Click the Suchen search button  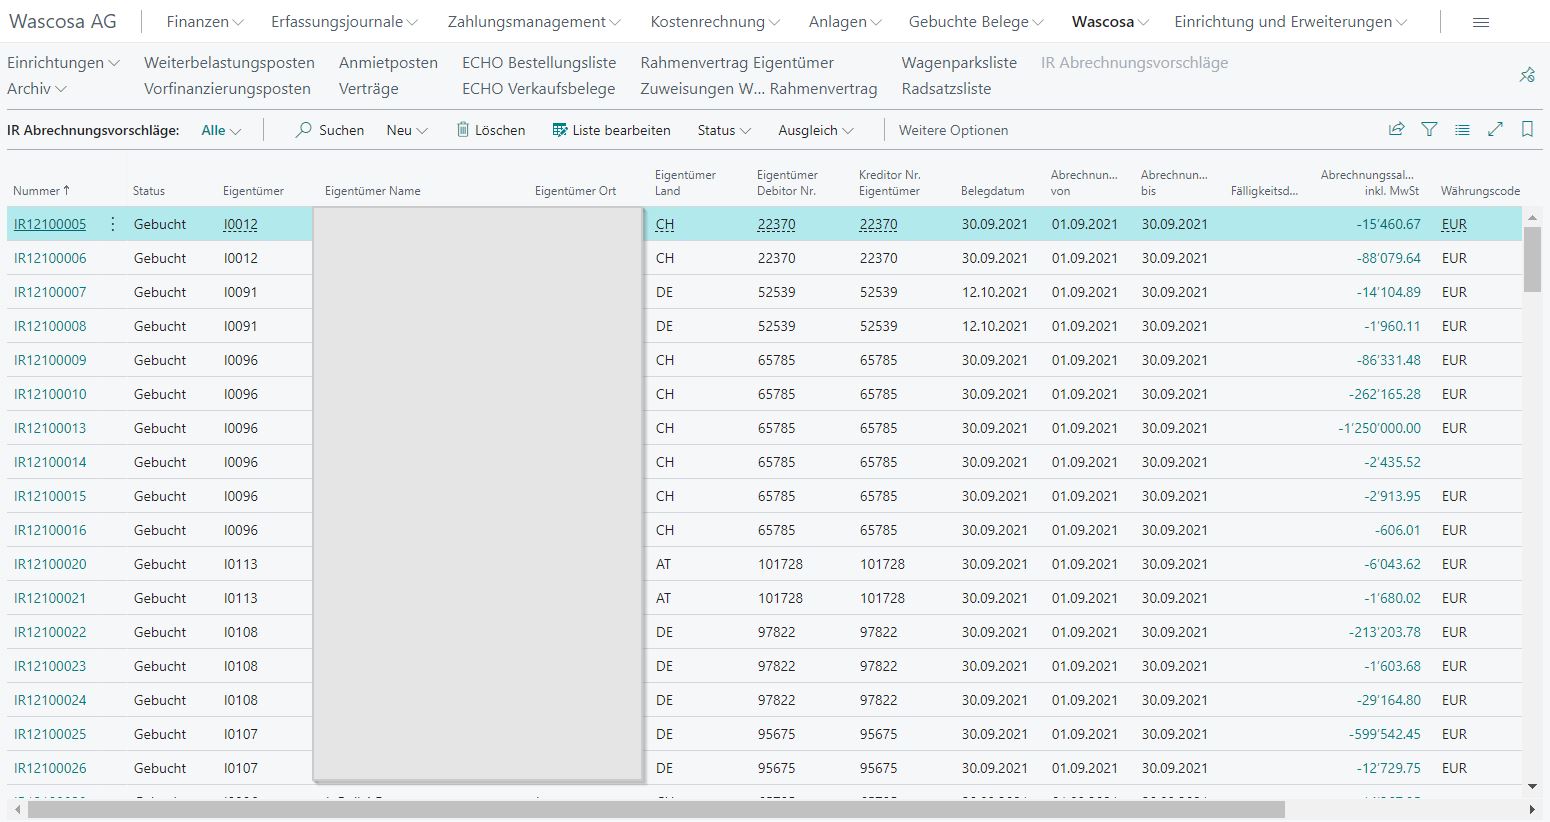(x=329, y=130)
